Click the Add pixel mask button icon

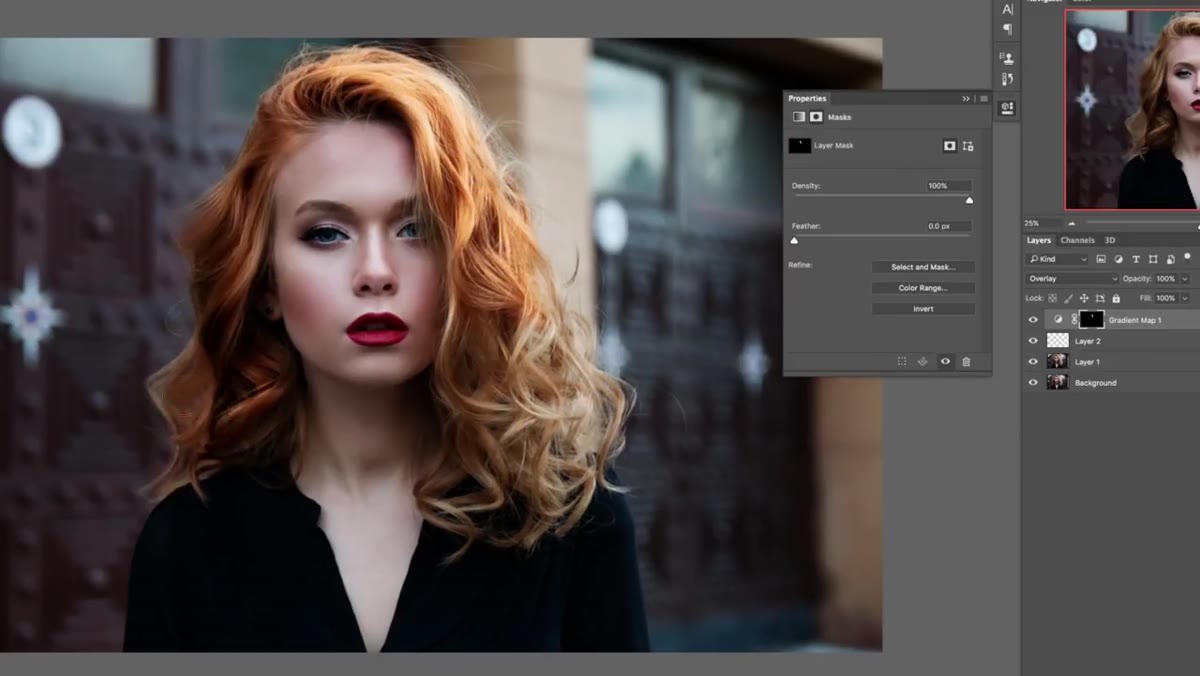tap(949, 146)
